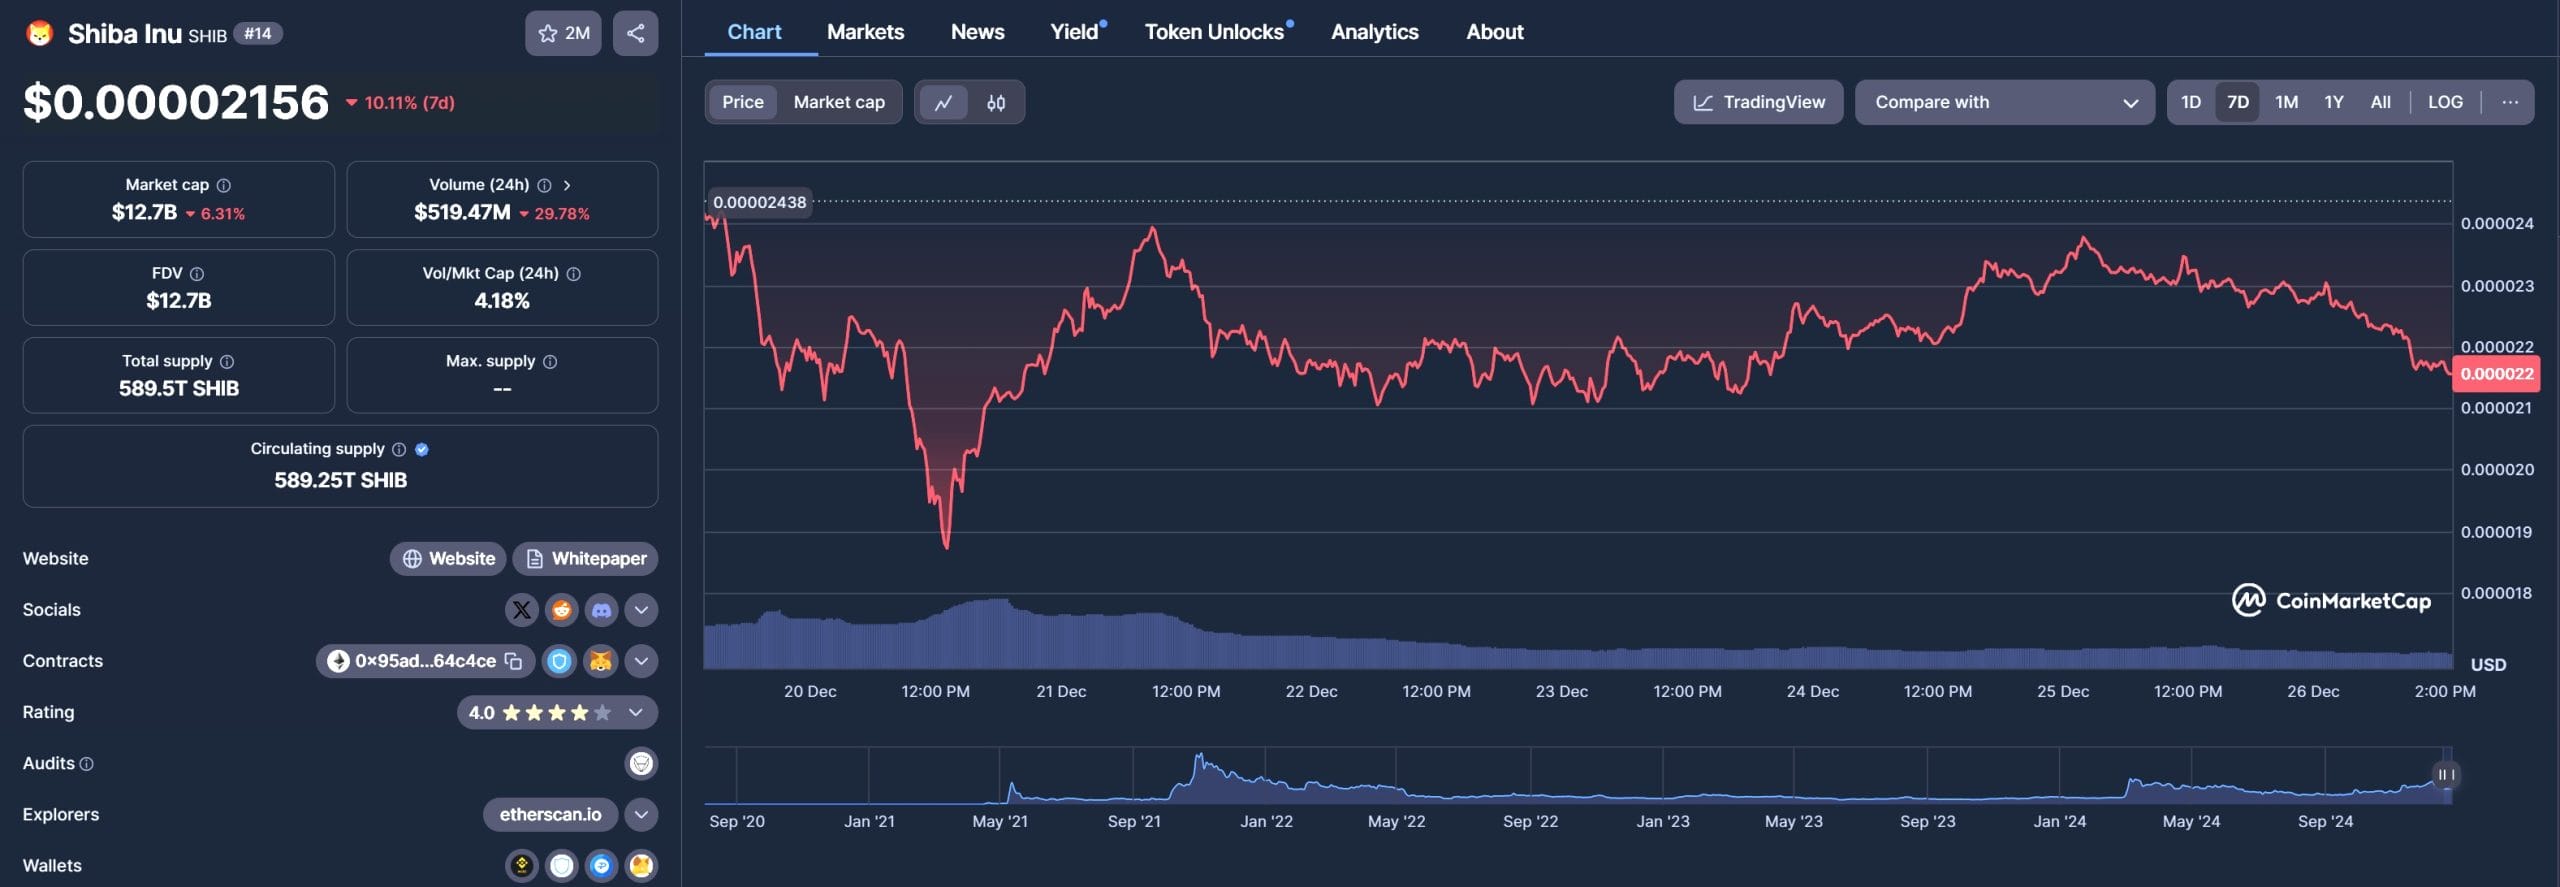The image size is (2560, 887).
Task: Switch chart to Price view
Action: pyautogui.click(x=743, y=102)
